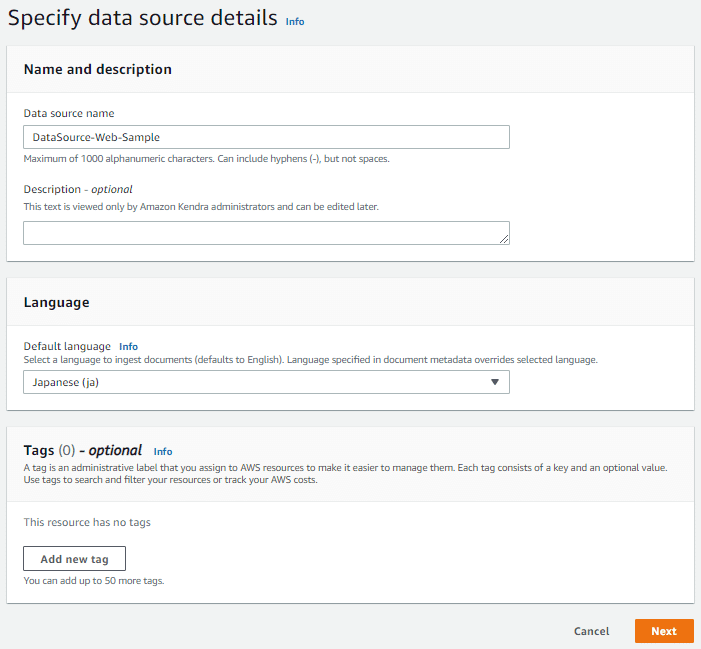Image resolution: width=701 pixels, height=649 pixels.
Task: Click the Add new tag button
Action: coord(74,558)
